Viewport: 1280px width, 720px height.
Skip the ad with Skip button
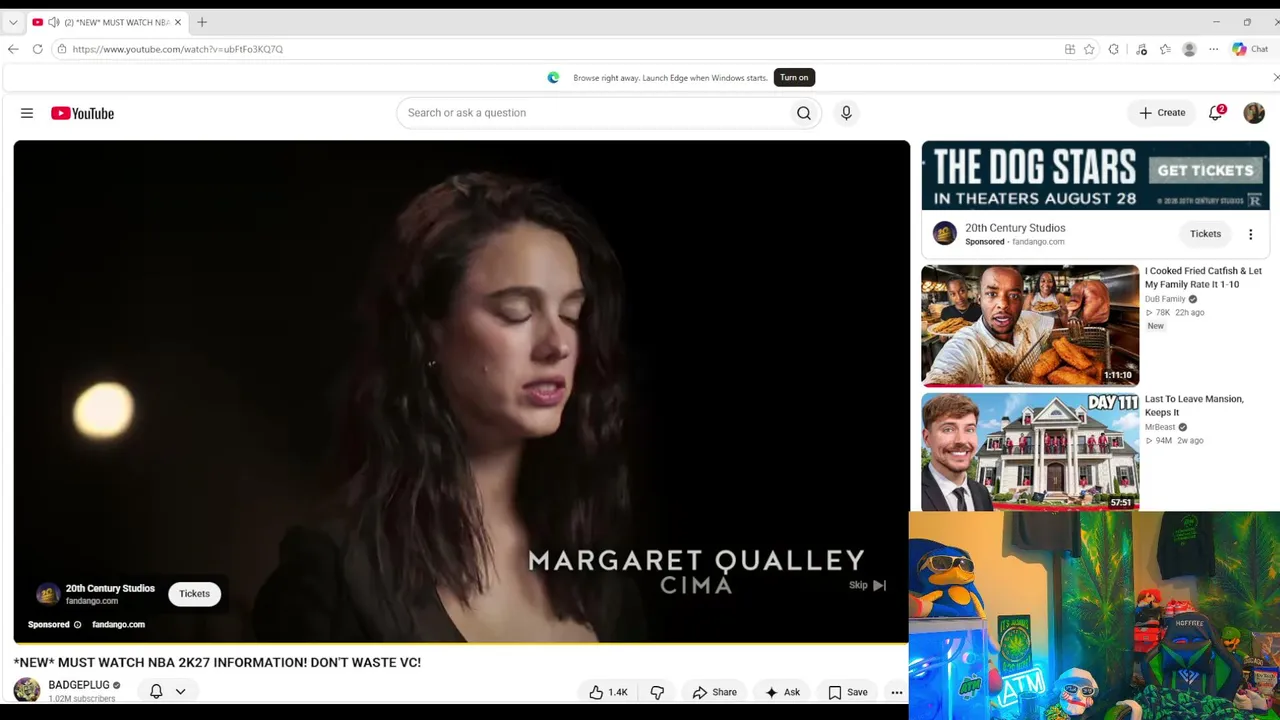pos(868,585)
